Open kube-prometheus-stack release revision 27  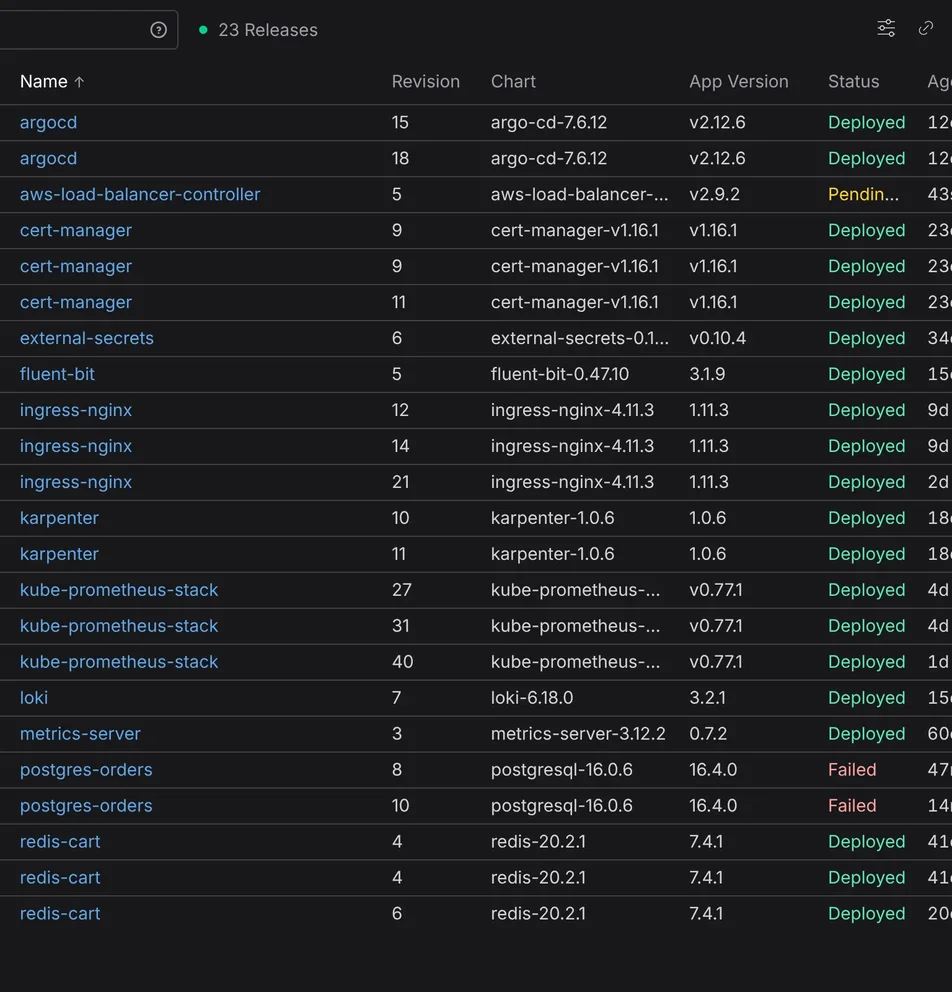coord(119,590)
